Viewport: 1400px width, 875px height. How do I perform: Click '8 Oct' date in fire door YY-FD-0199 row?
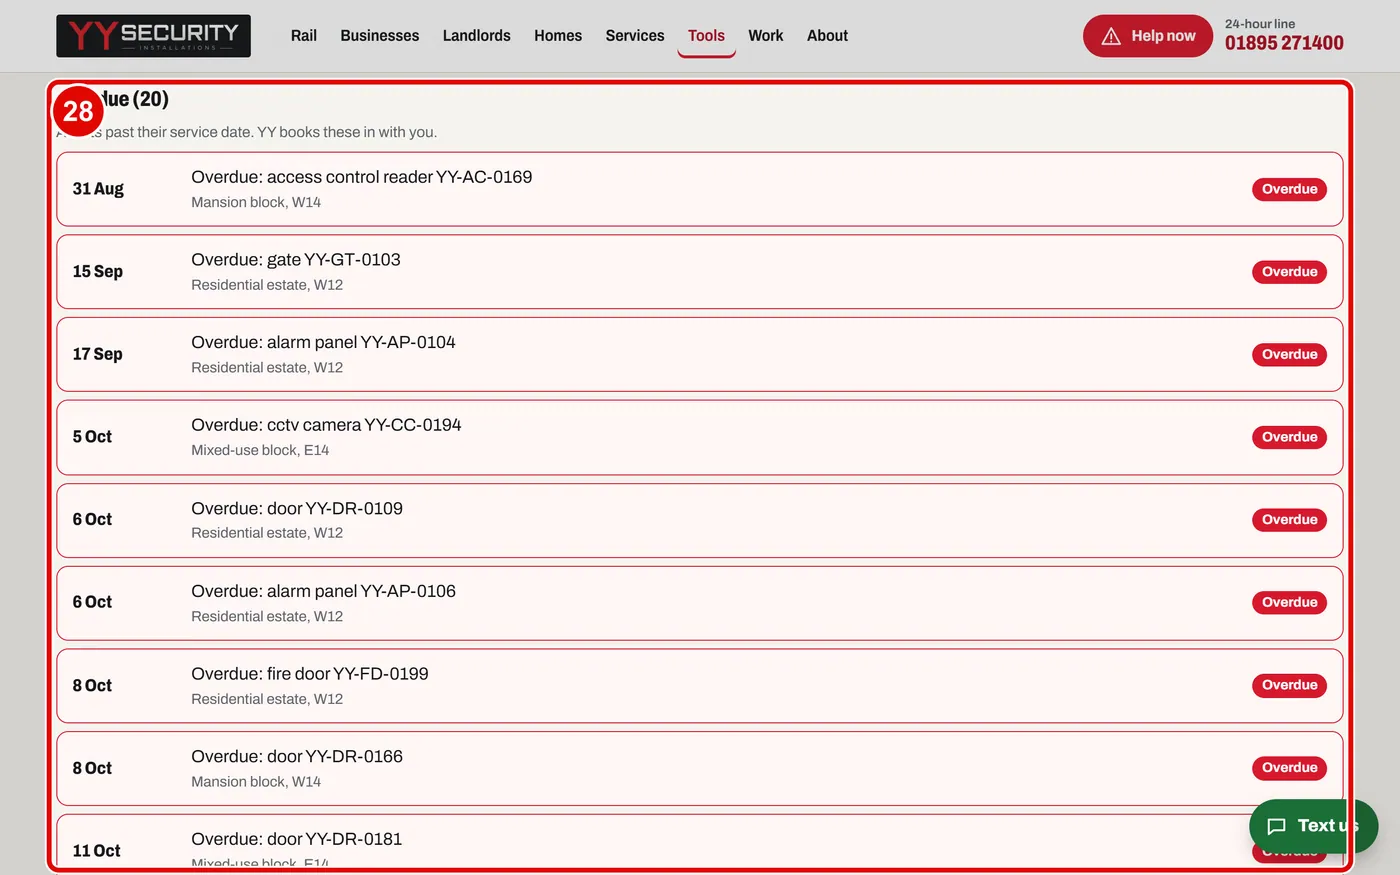(x=92, y=686)
